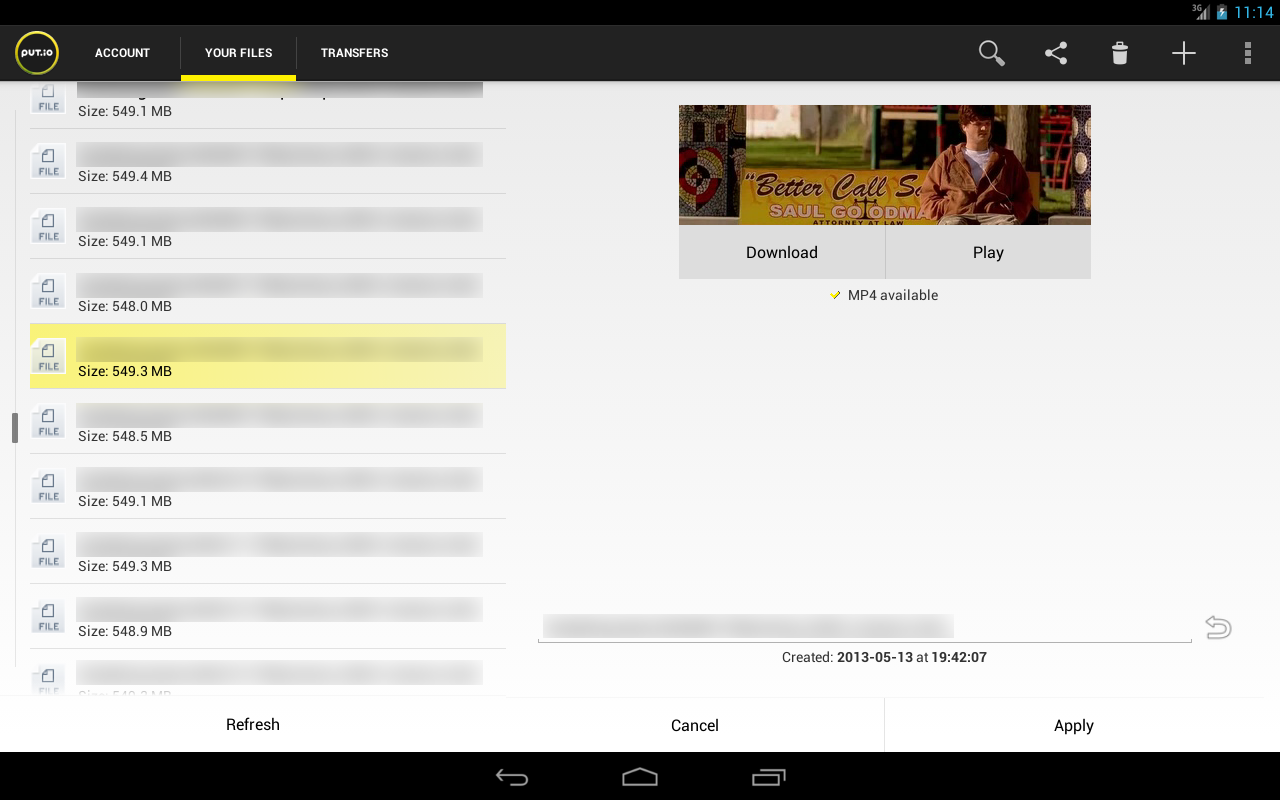Click file icon of the 548.5 MB row
The height and width of the screenshot is (800, 1280).
[x=48, y=421]
